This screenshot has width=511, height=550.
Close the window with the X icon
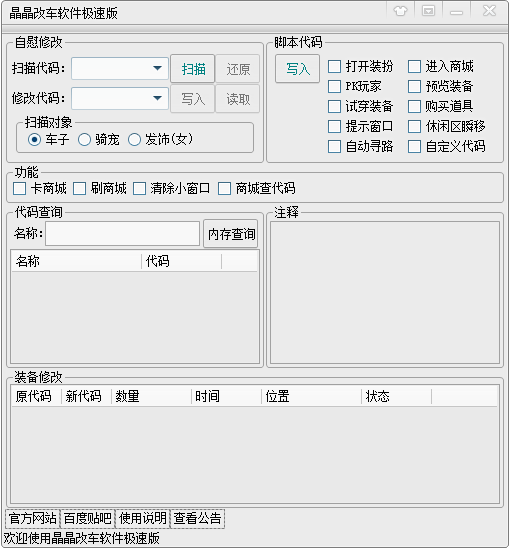click(x=489, y=11)
